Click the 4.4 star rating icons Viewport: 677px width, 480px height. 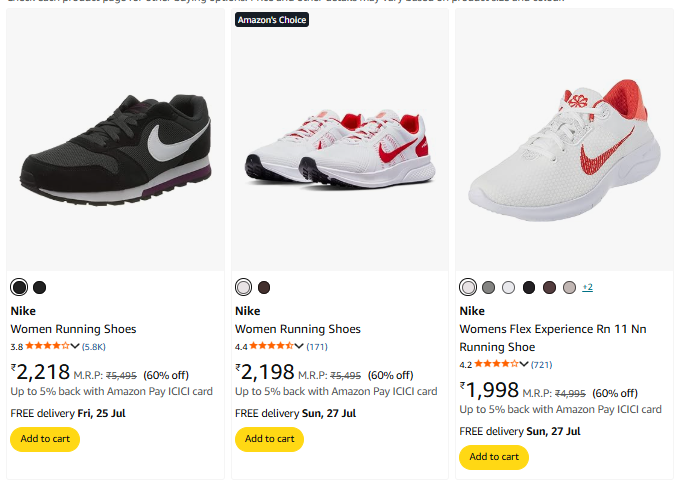(272, 346)
